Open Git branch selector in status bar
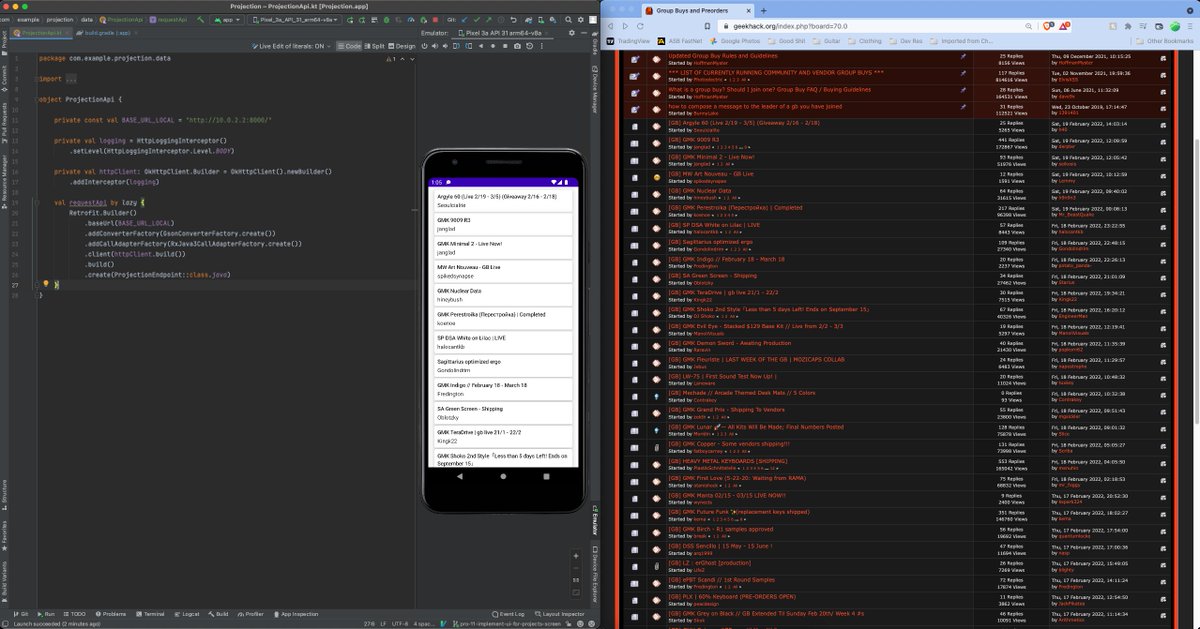This screenshot has height=629, width=1200. (509, 624)
